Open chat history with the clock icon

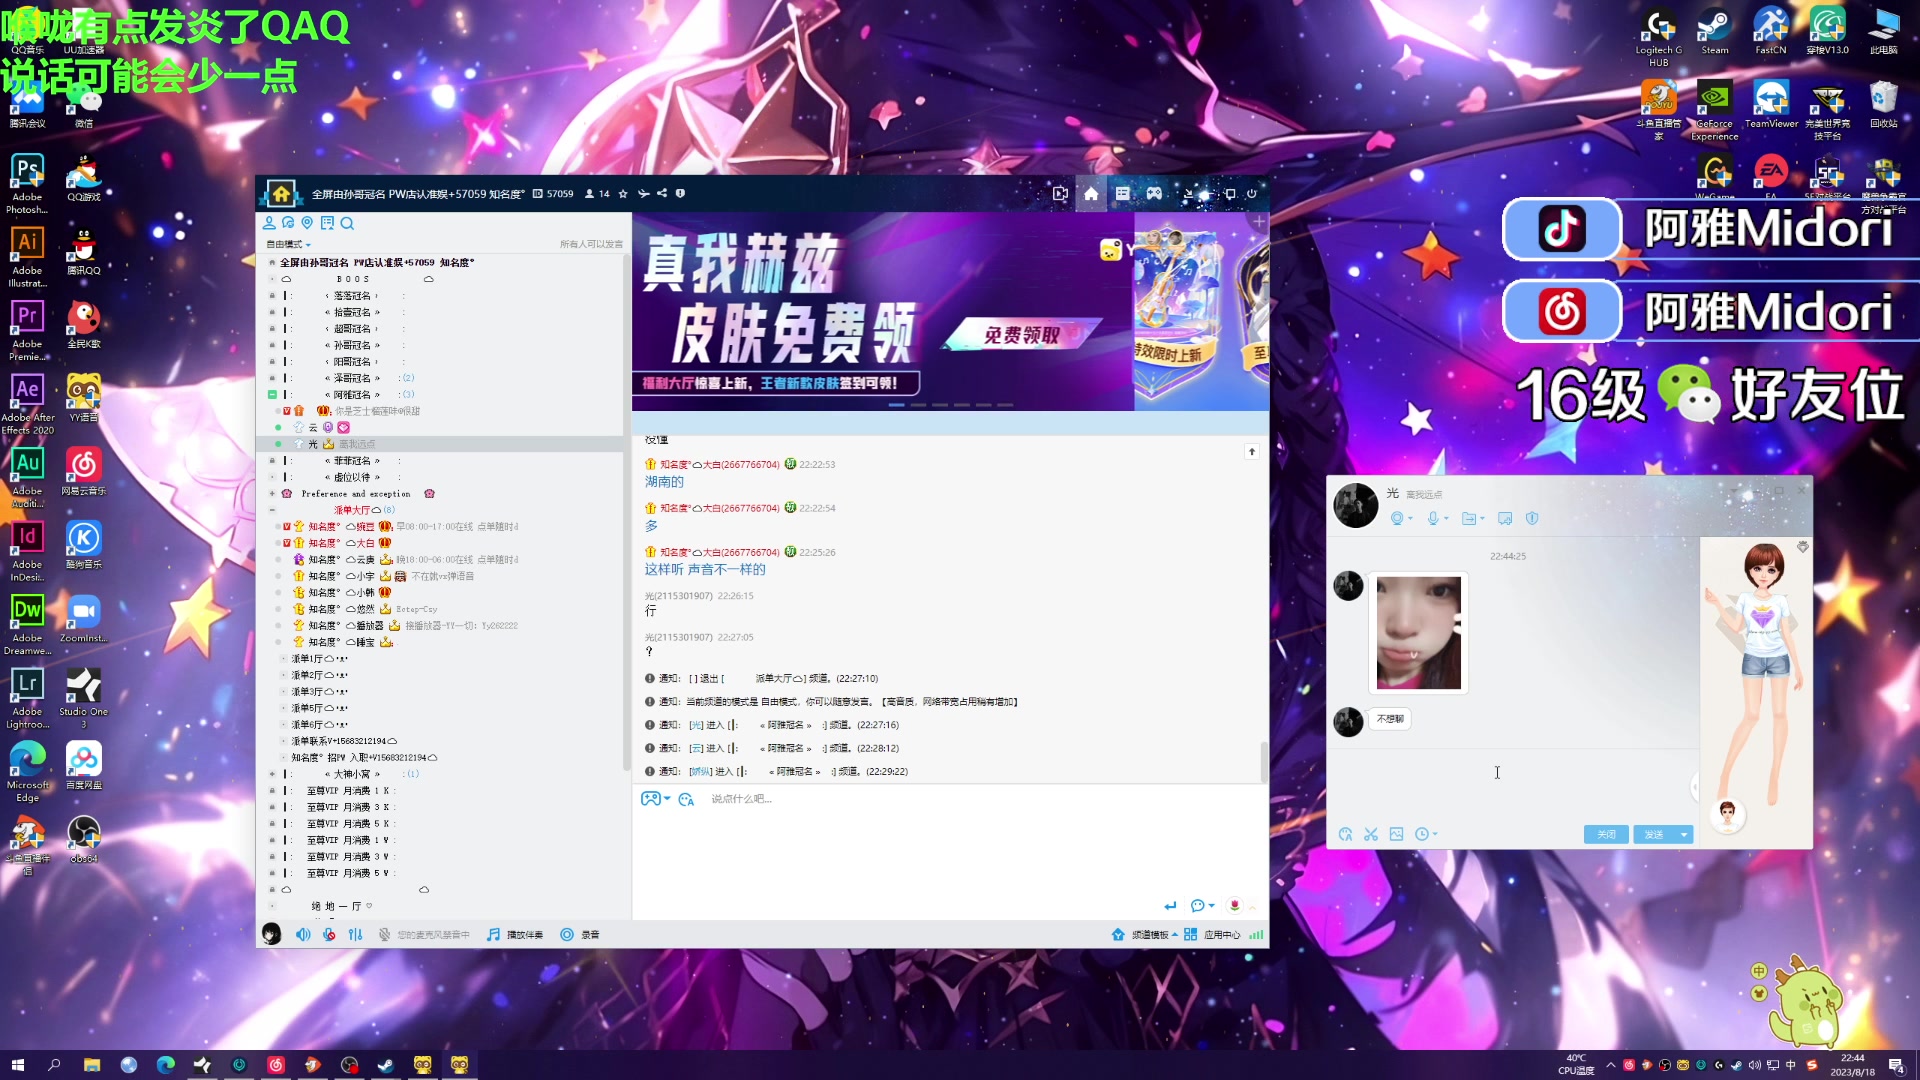pos(1419,833)
